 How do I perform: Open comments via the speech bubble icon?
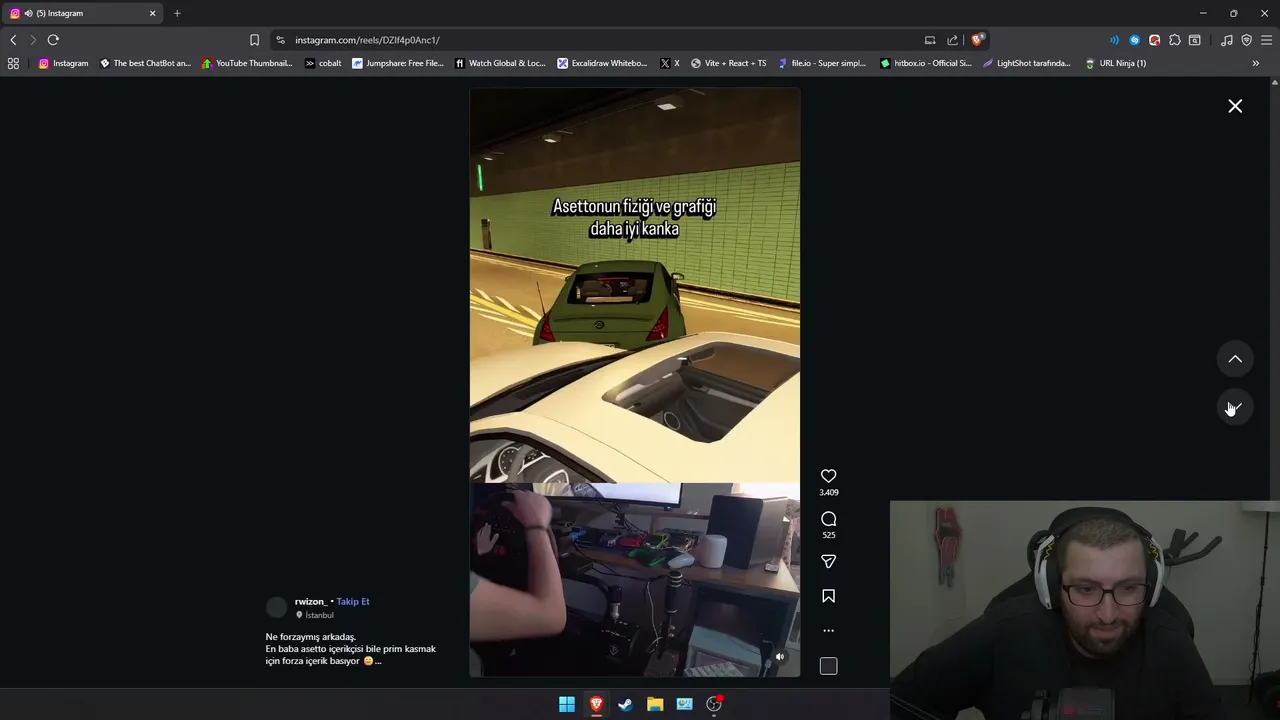828,519
